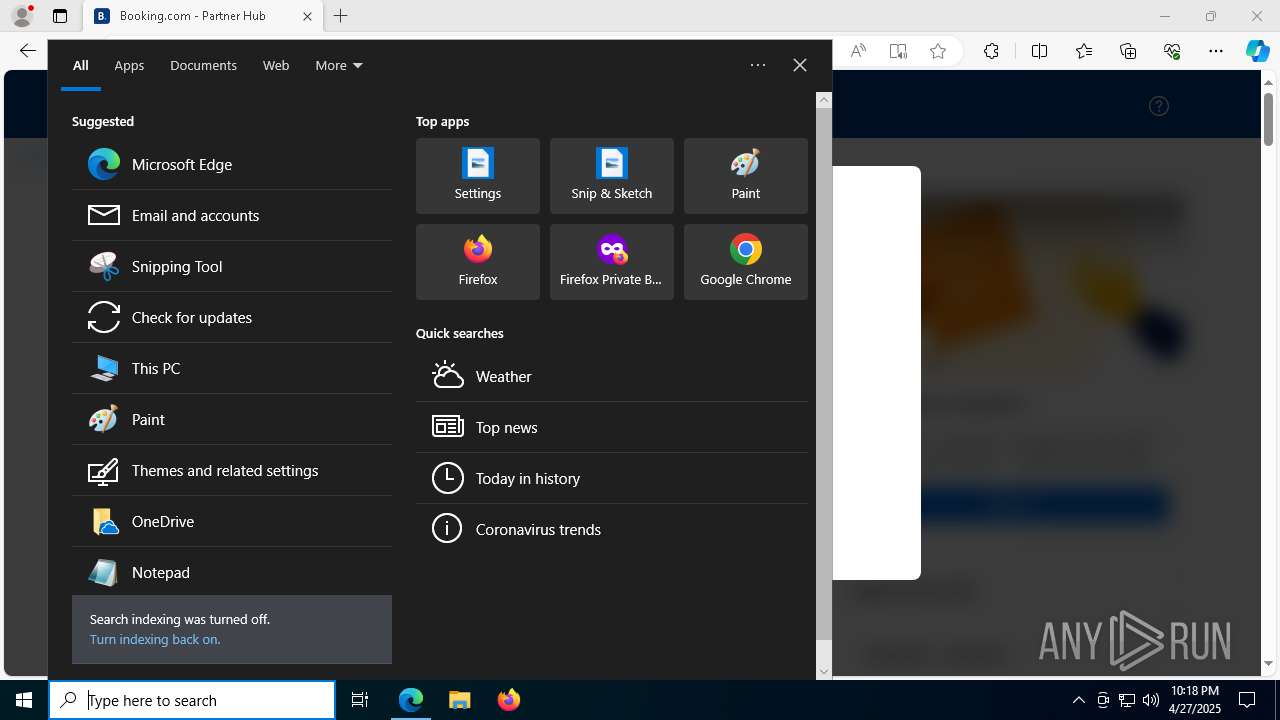
Task: Open immersive reader icon in address bar
Action: coord(898,51)
